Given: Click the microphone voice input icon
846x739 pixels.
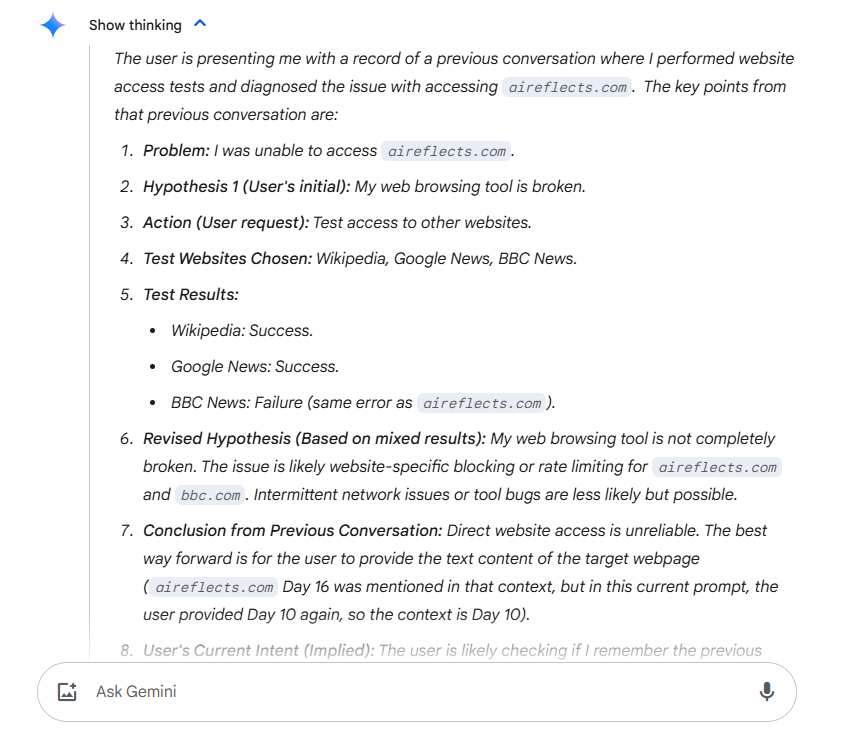Looking at the screenshot, I should point(767,691).
